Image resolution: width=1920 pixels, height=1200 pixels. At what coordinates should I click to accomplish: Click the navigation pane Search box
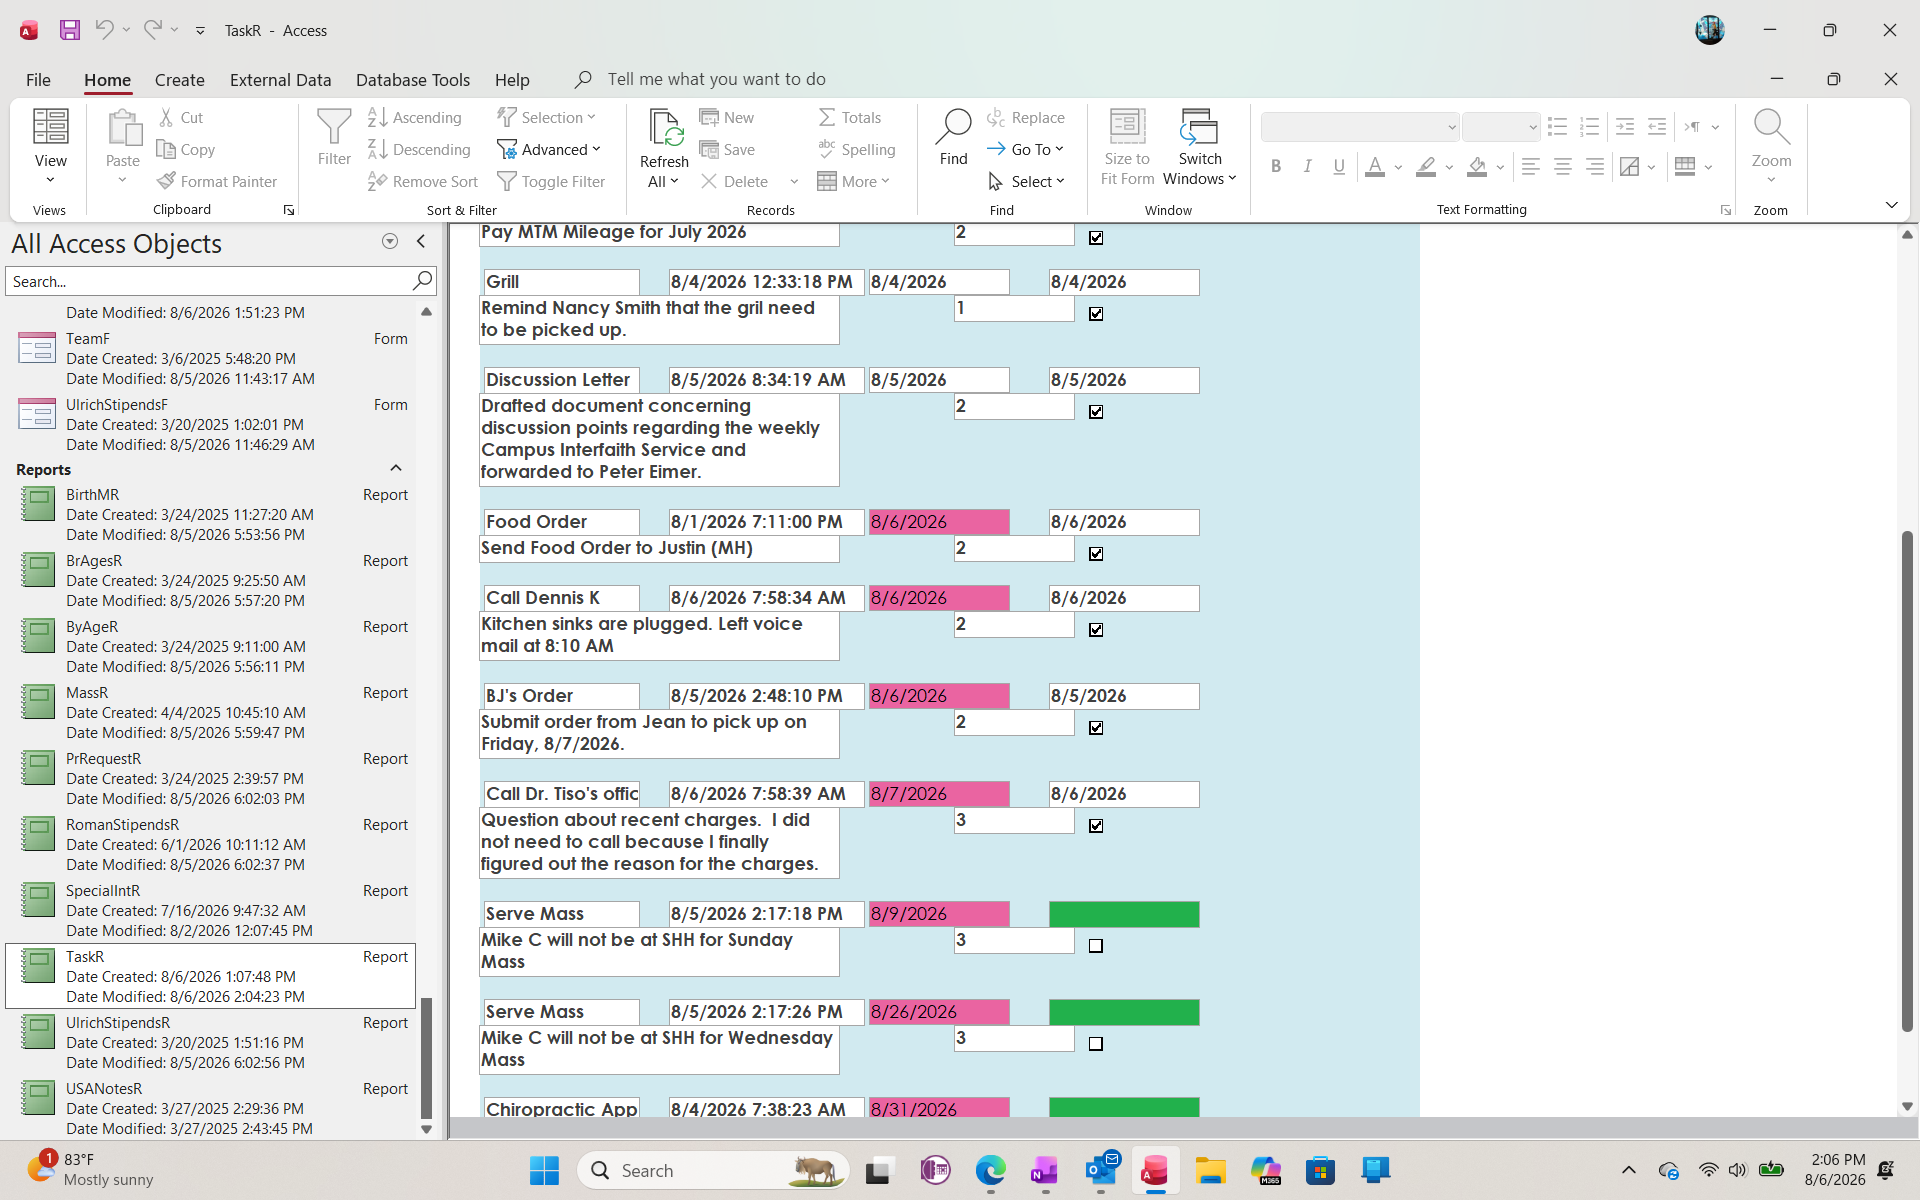tap(208, 281)
